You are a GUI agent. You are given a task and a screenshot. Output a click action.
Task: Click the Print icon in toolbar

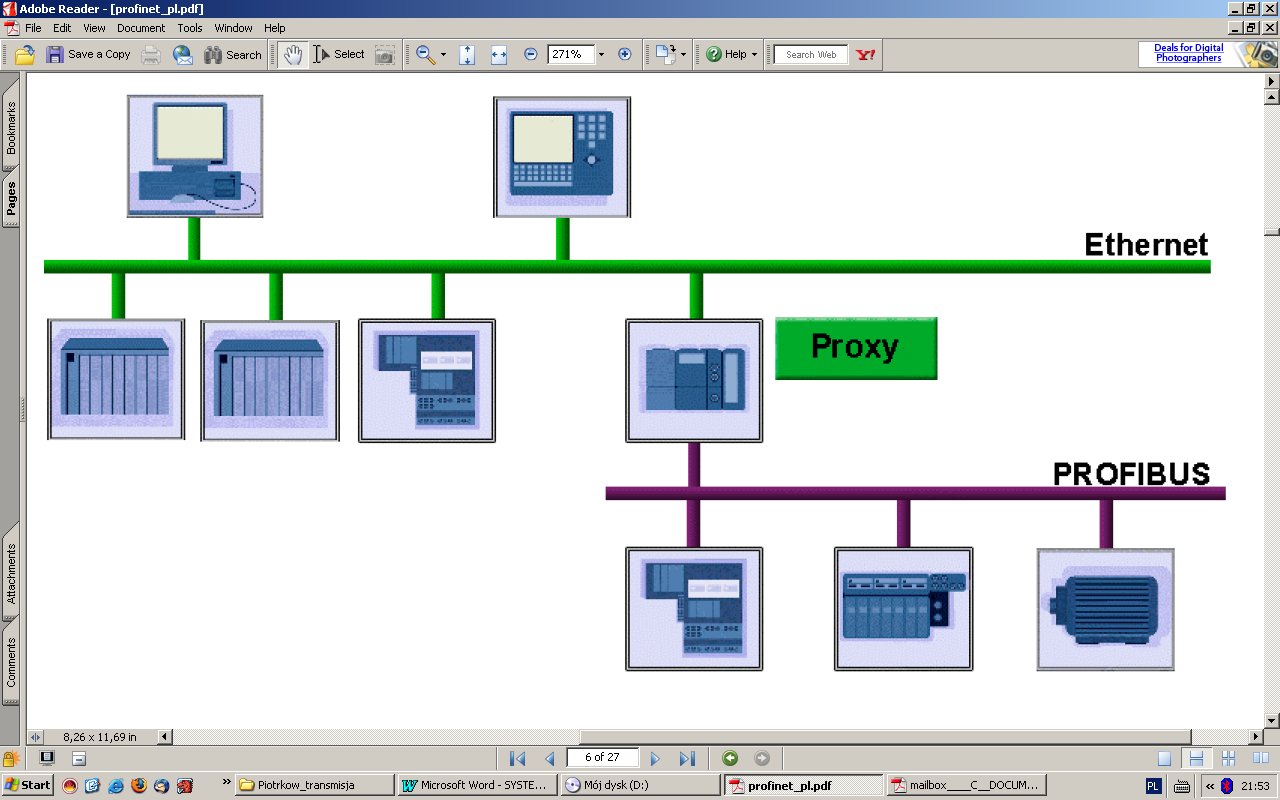click(151, 55)
